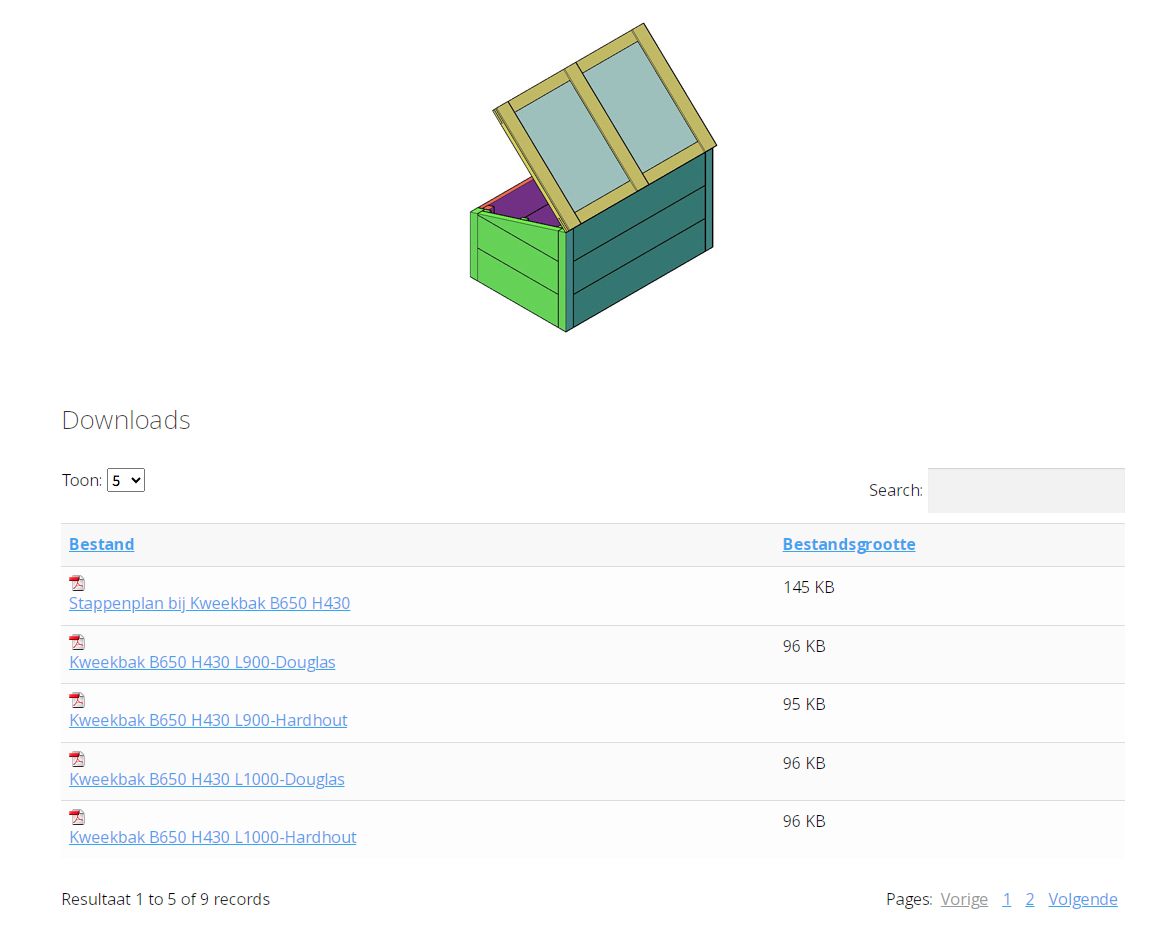This screenshot has width=1154, height=936.
Task: Focus the Search input field
Action: click(1025, 490)
